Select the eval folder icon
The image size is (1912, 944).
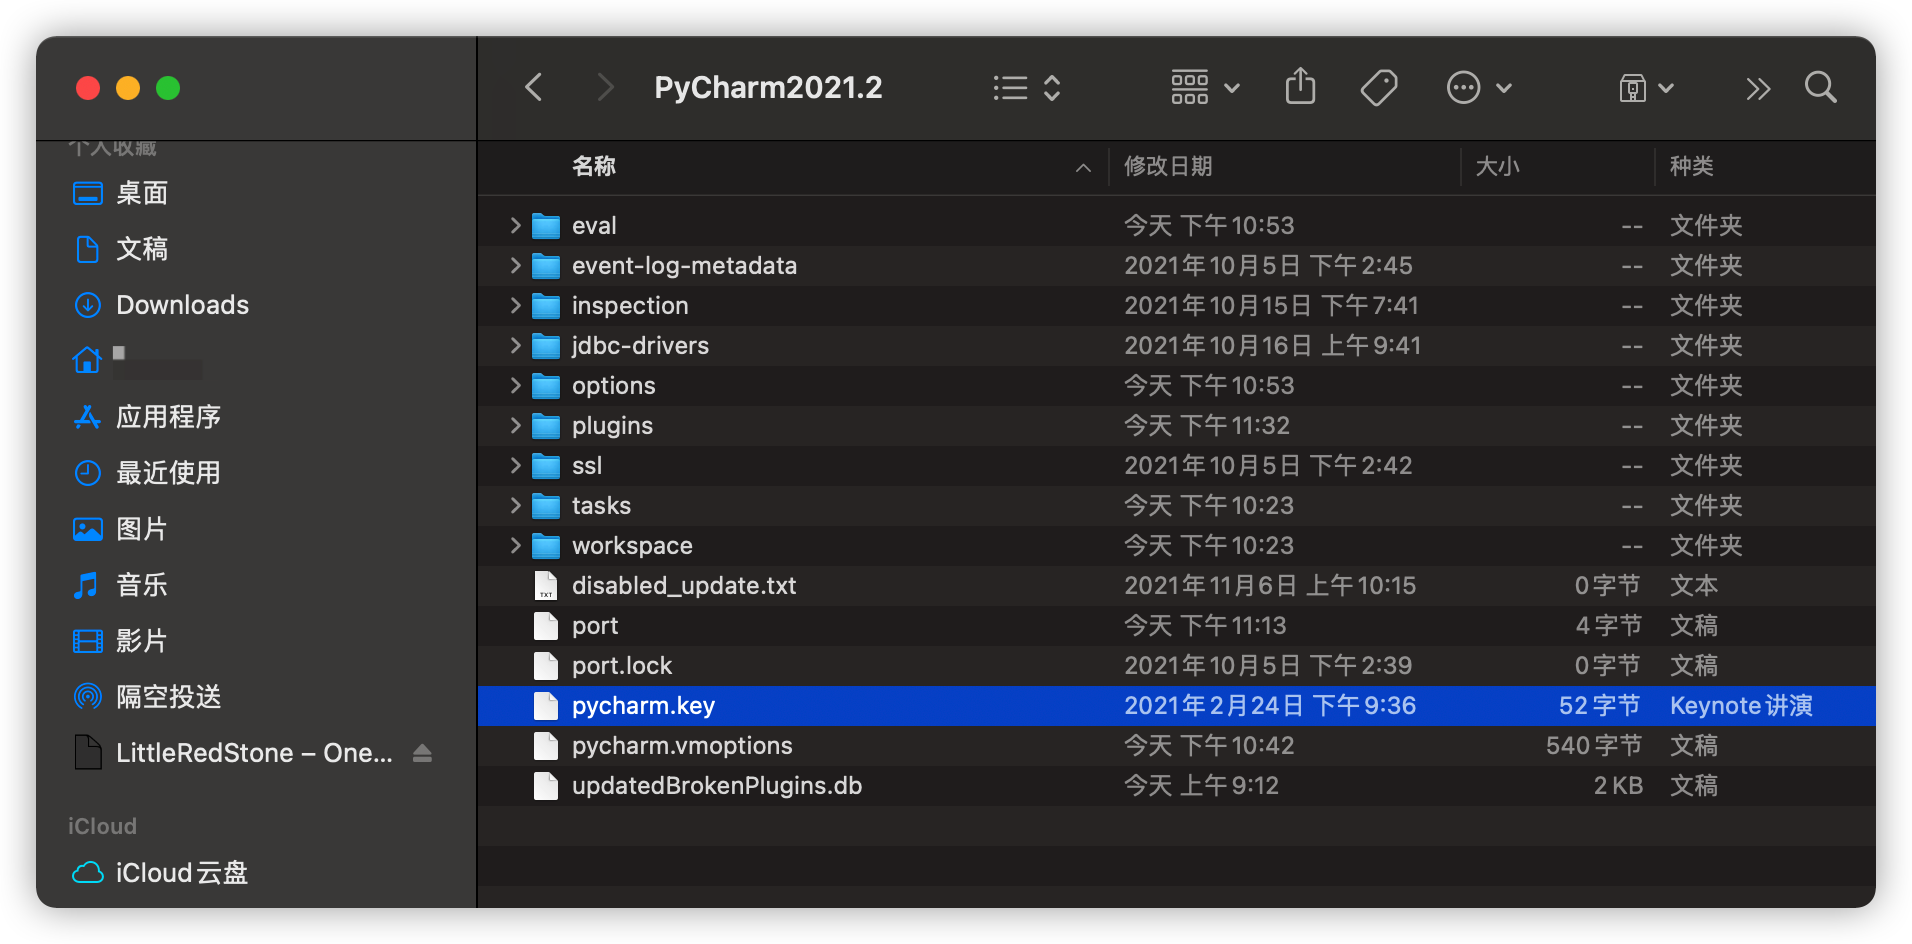click(546, 226)
